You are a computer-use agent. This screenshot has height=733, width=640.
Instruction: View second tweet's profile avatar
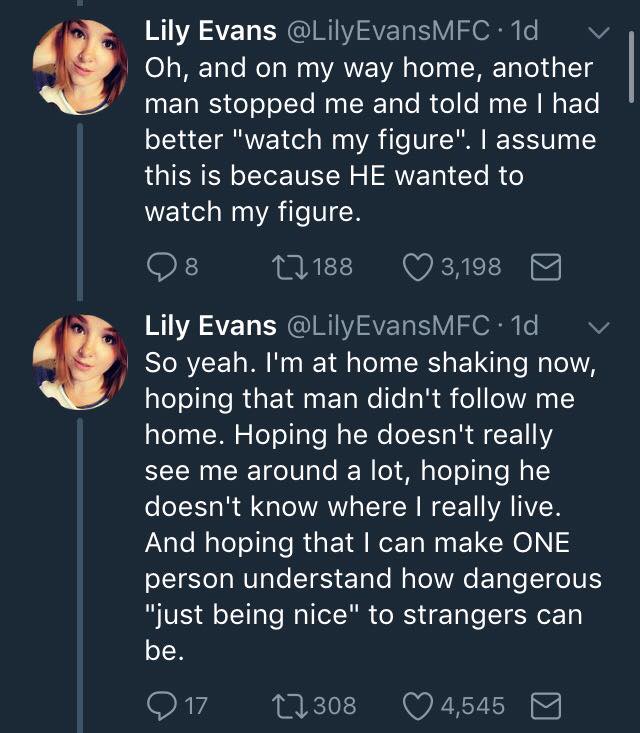pos(78,361)
